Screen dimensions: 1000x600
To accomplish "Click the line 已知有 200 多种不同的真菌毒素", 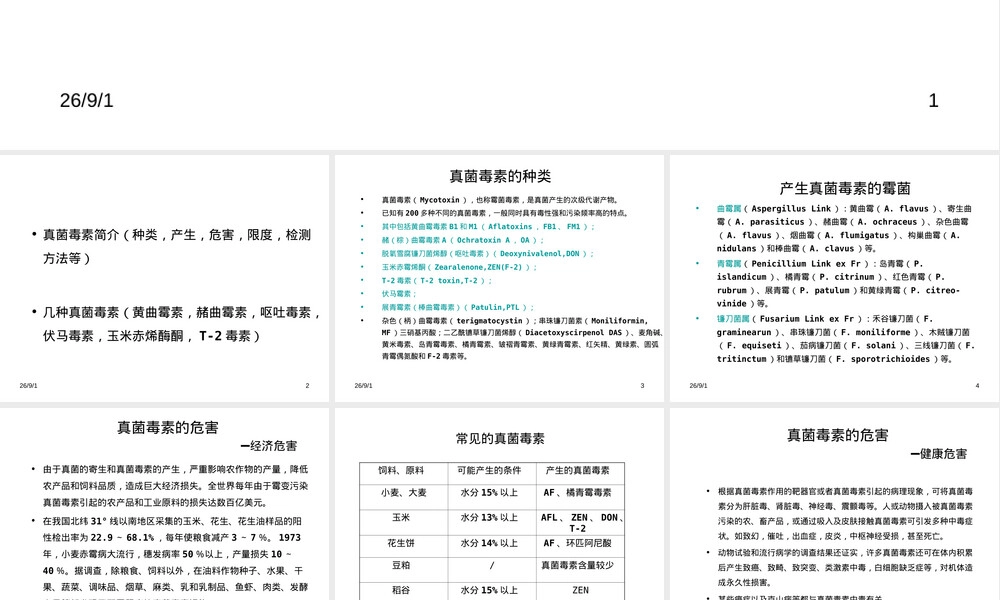I will pos(505,213).
